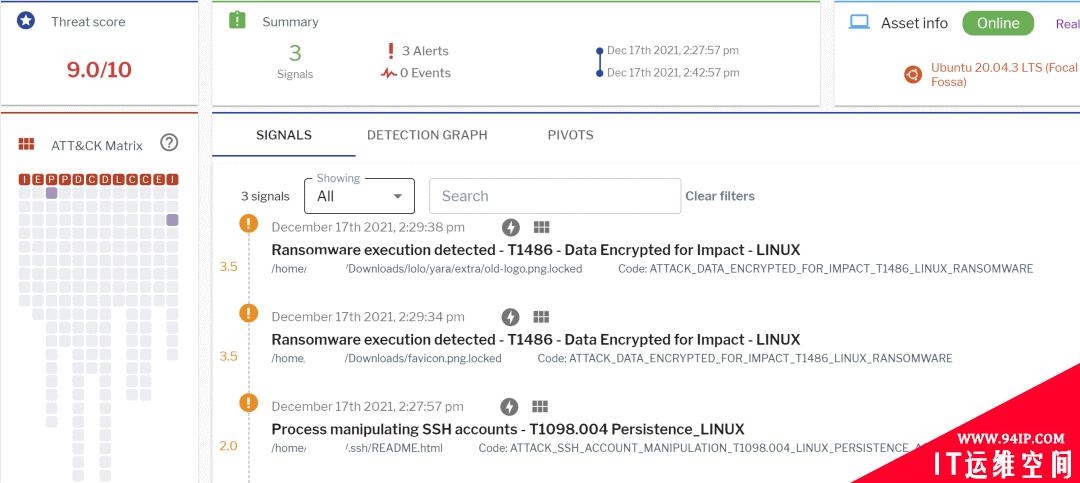Click the red Alerts exclamation icon
1080x483 pixels.
pos(391,50)
